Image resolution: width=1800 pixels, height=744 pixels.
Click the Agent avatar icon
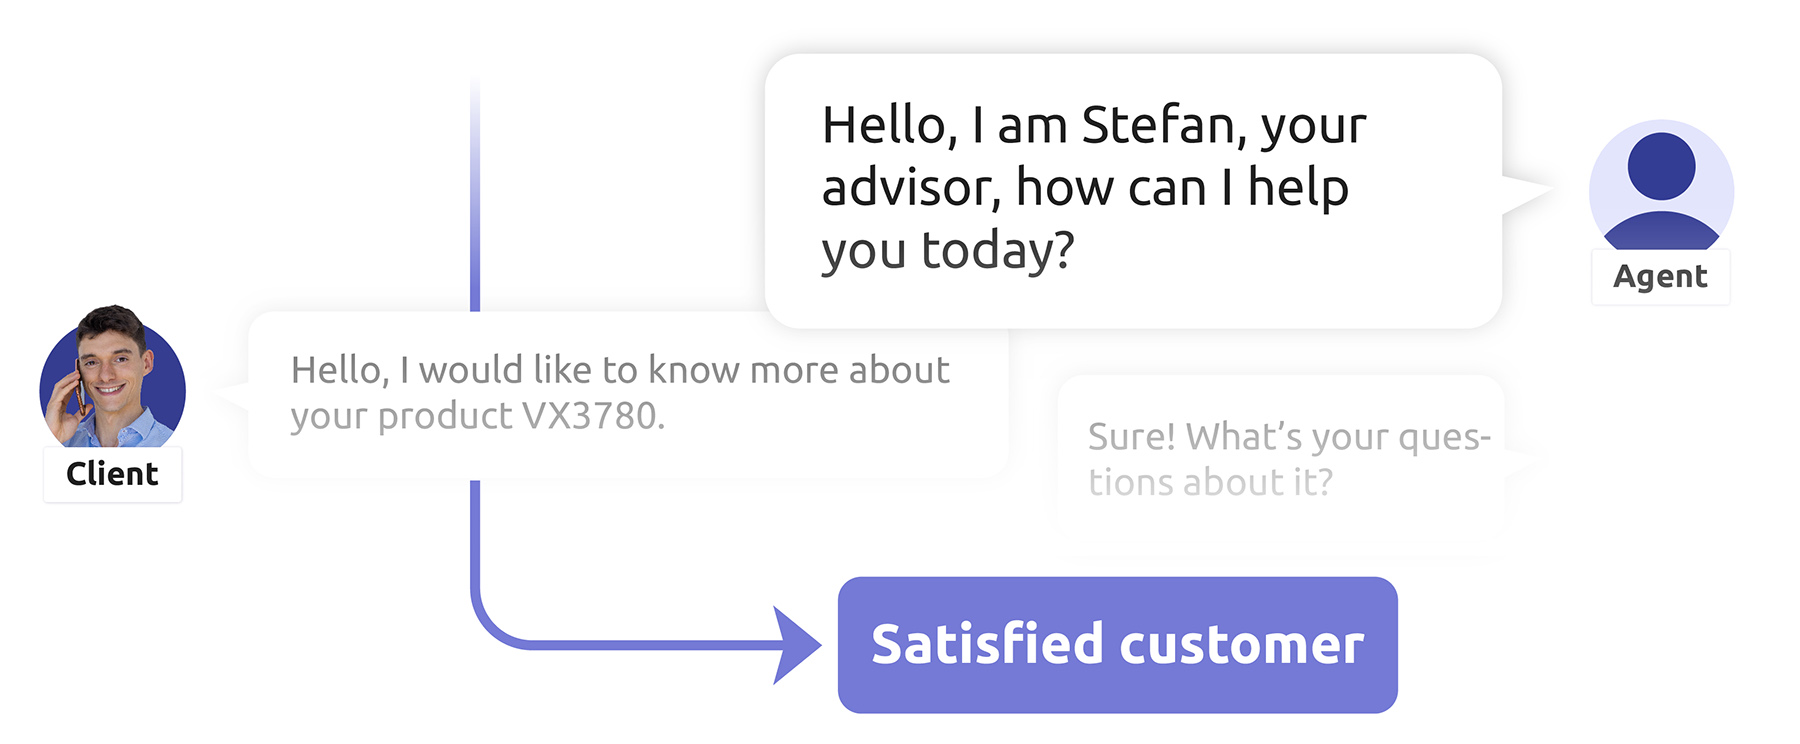(1661, 187)
